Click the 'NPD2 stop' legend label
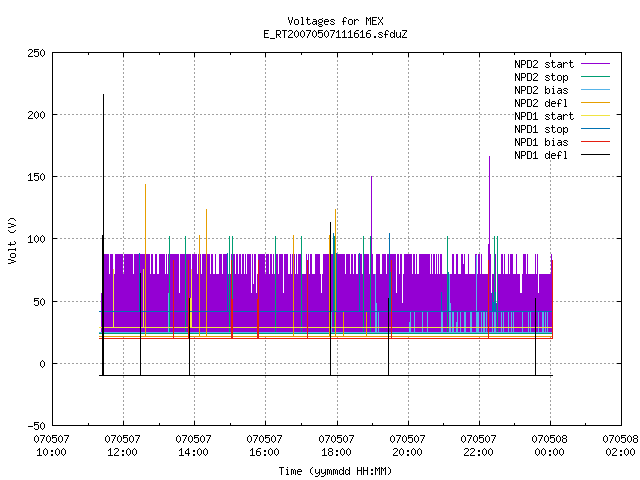 [541, 77]
